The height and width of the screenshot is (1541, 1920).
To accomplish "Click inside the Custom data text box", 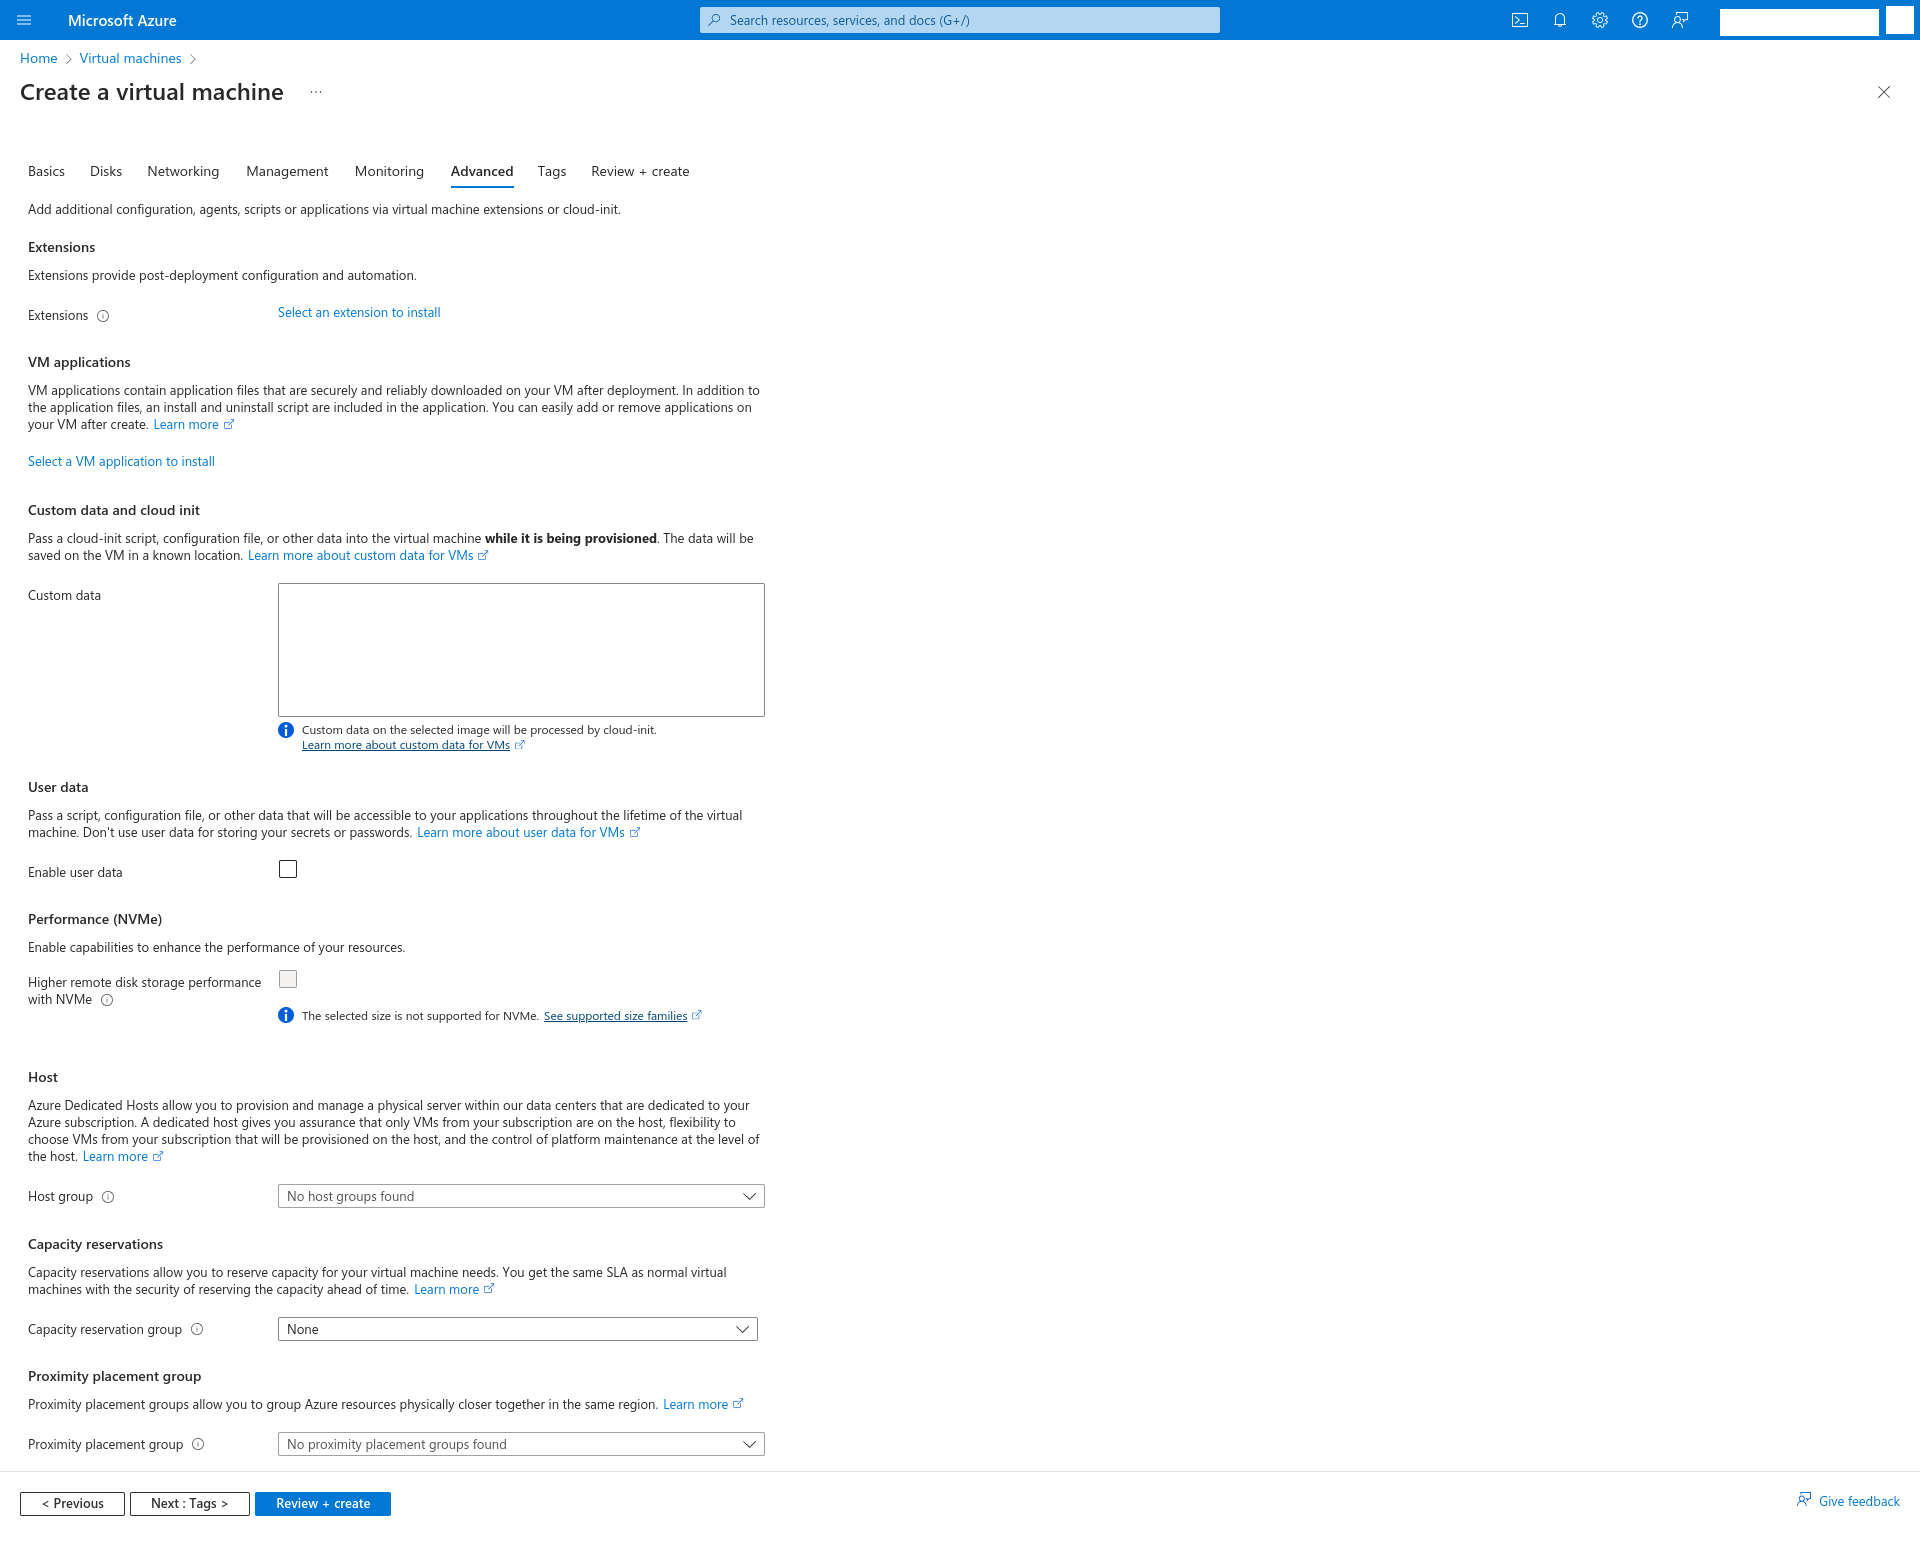I will pyautogui.click(x=521, y=649).
